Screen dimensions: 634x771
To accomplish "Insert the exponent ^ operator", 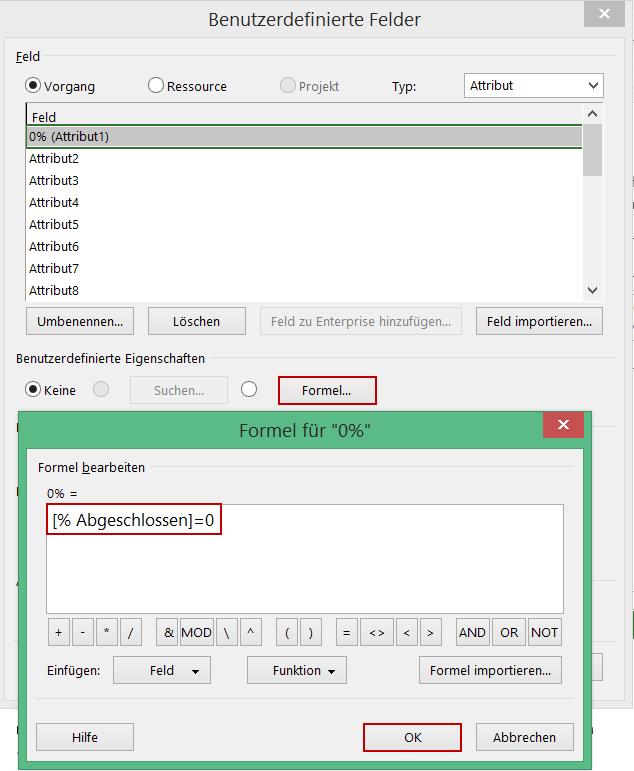I will 250,632.
